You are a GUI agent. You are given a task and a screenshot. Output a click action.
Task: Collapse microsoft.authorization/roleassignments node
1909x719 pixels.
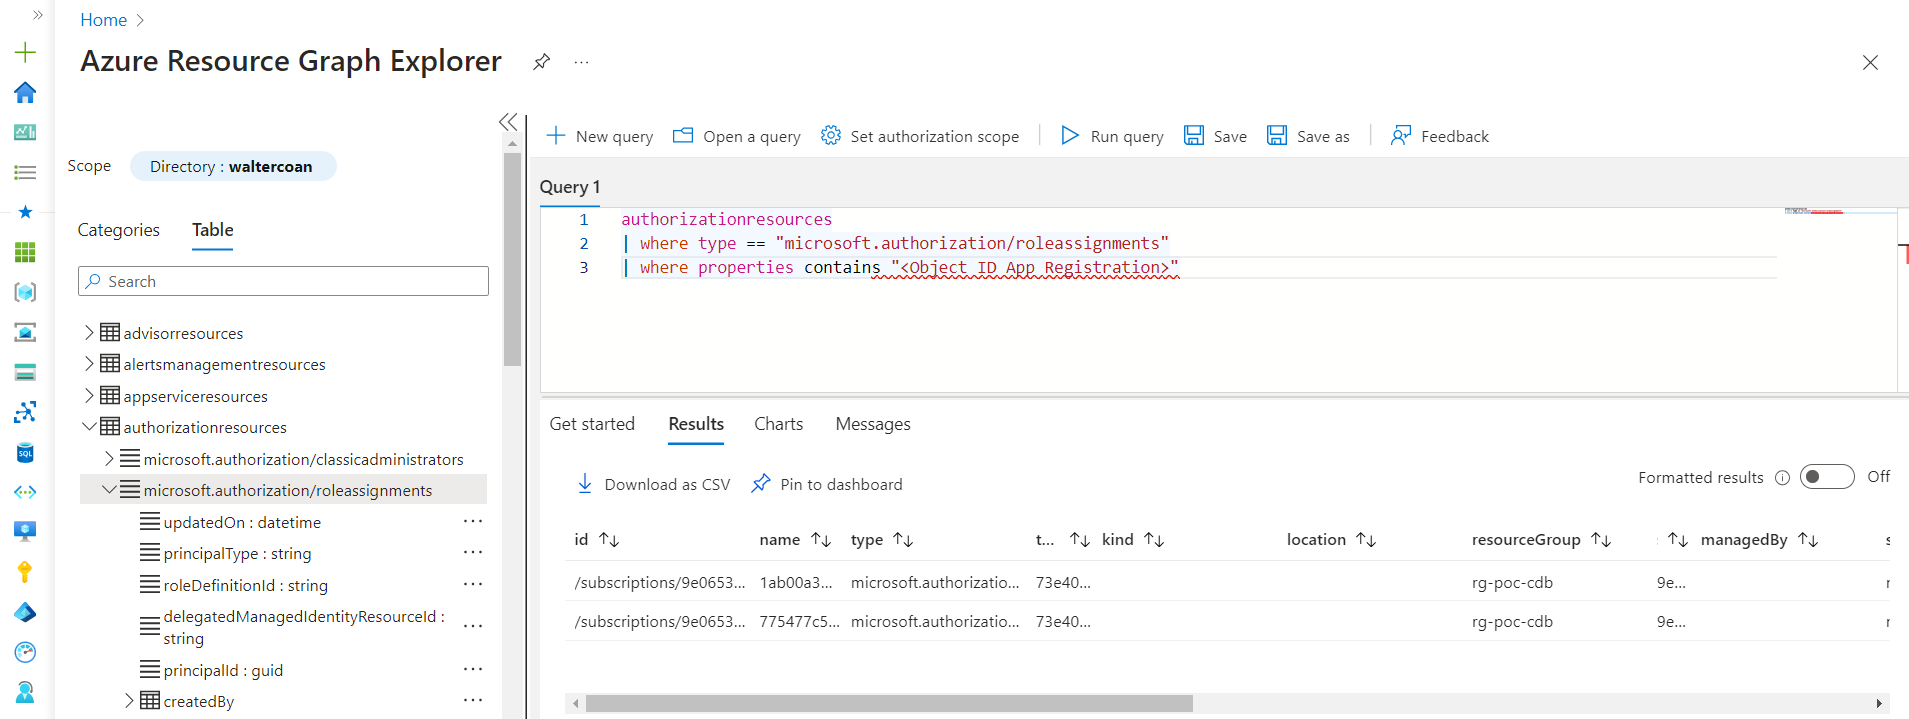109,489
